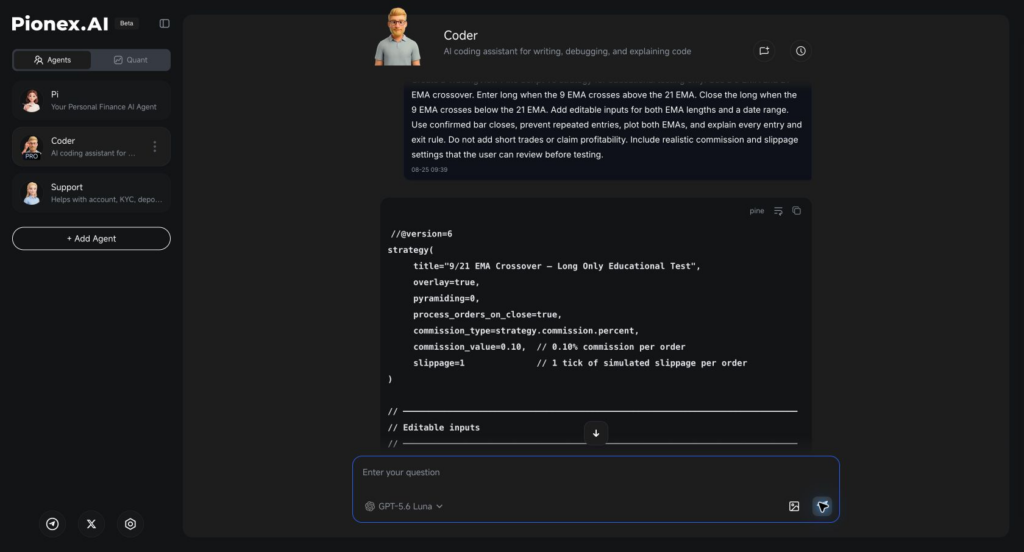1024x552 pixels.
Task: Start a new chat with Coder
Action: coord(764,51)
